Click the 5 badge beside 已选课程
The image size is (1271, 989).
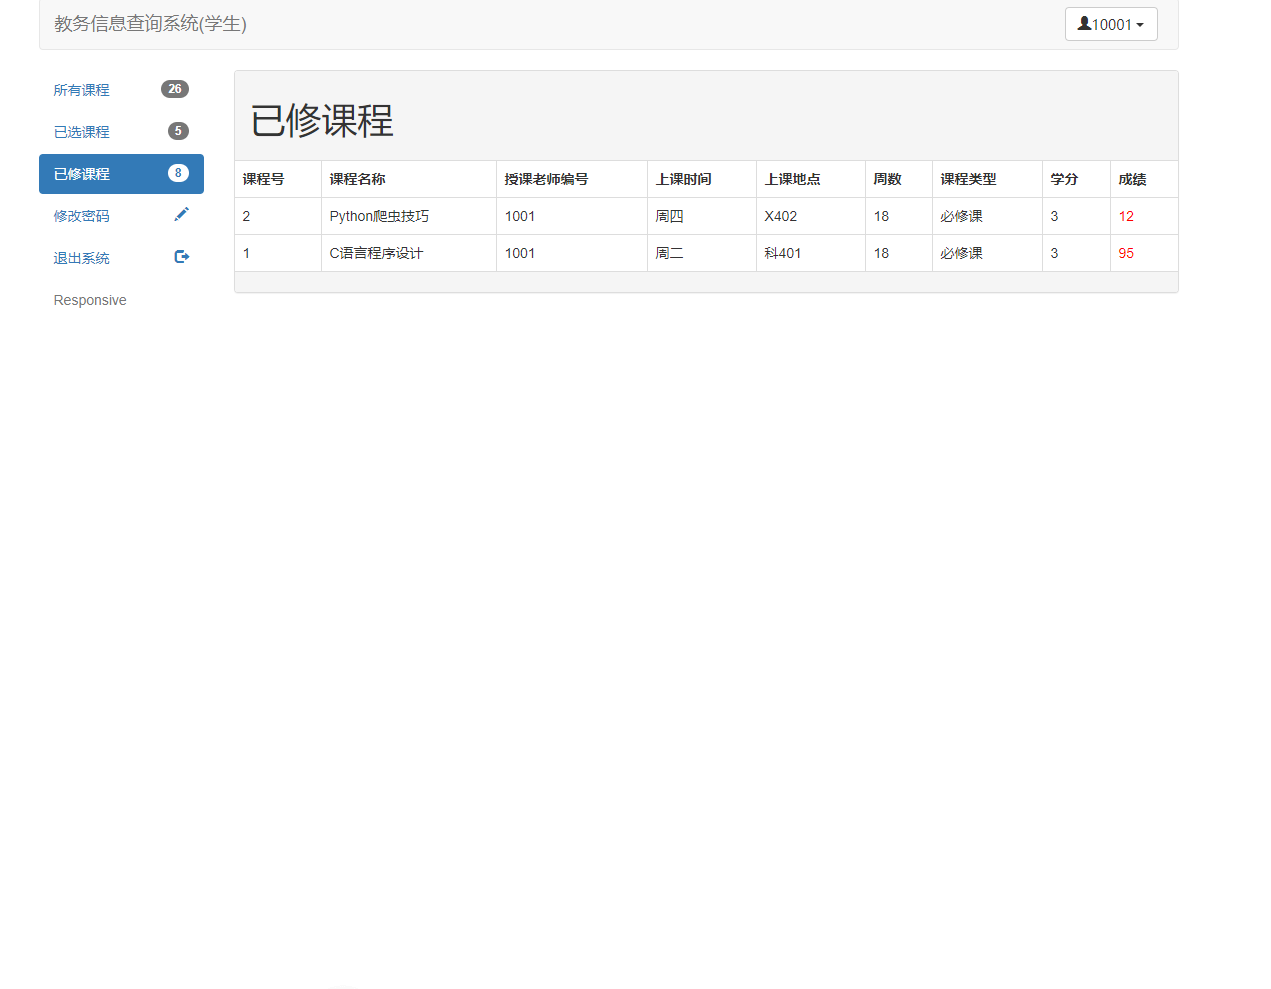177,130
